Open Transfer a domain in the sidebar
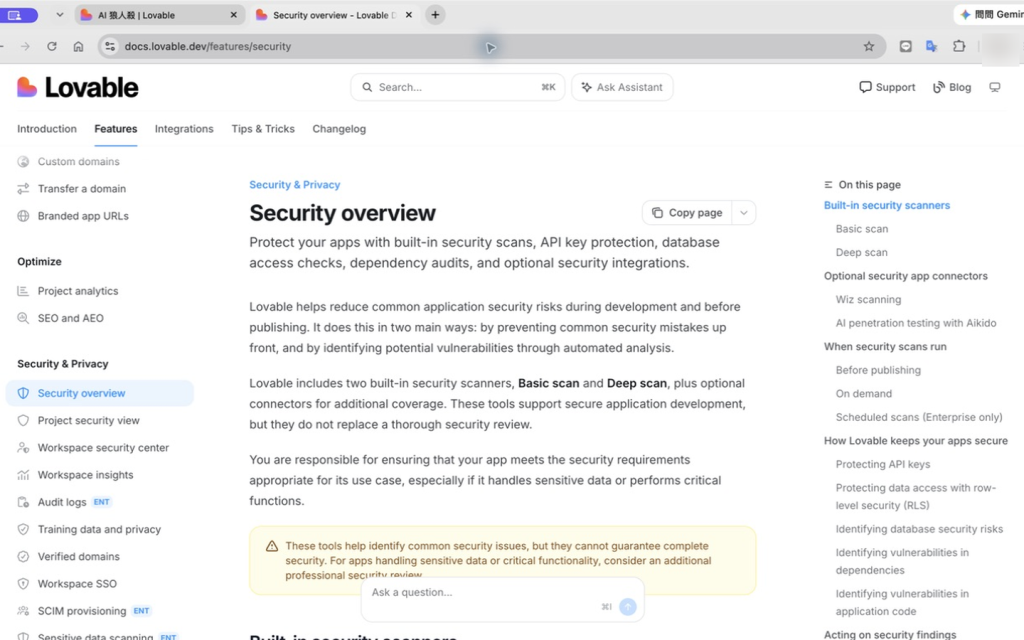 (x=82, y=189)
